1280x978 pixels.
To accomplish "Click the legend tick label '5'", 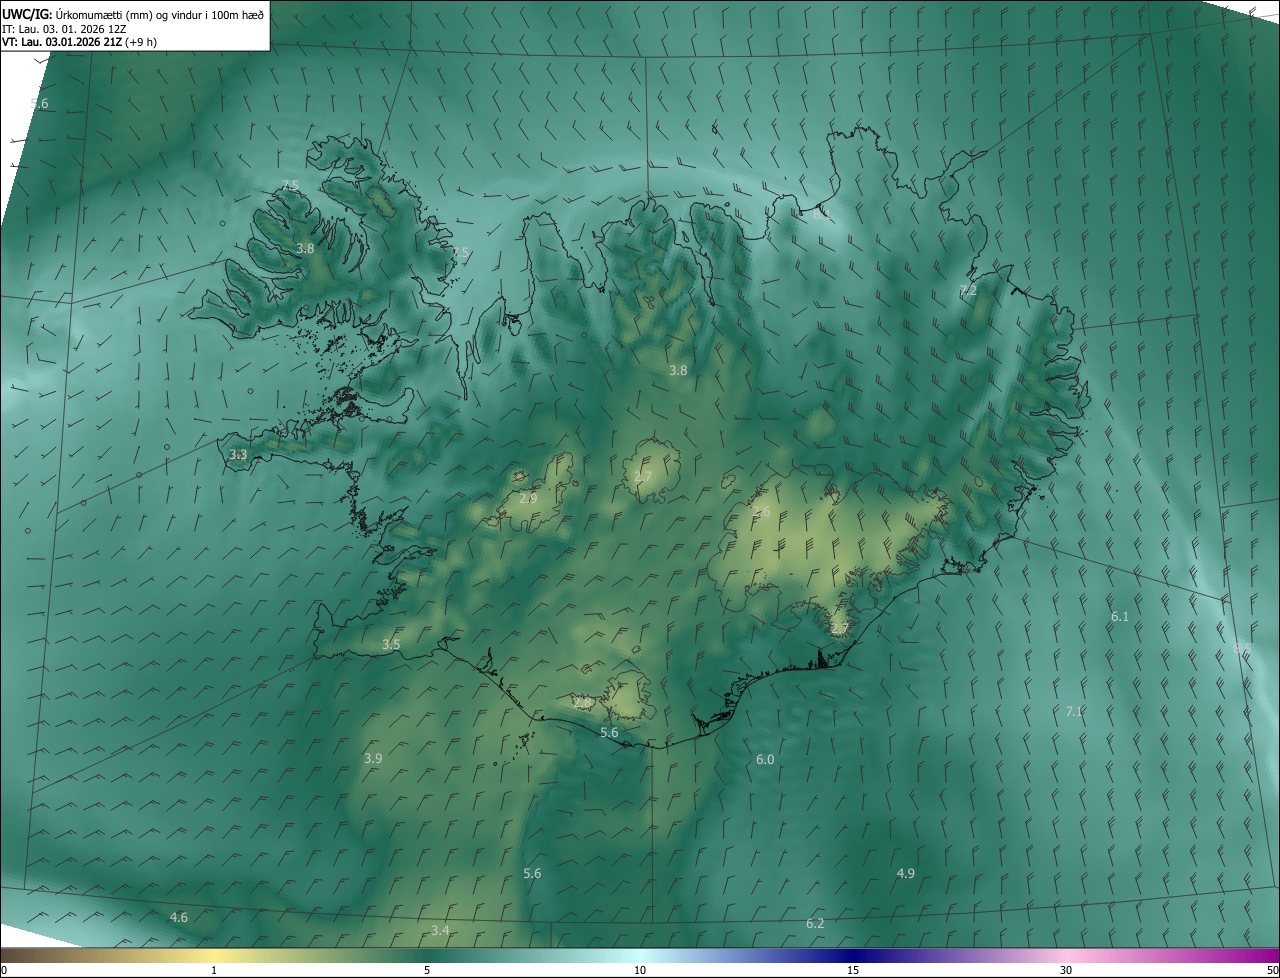I will click(427, 971).
